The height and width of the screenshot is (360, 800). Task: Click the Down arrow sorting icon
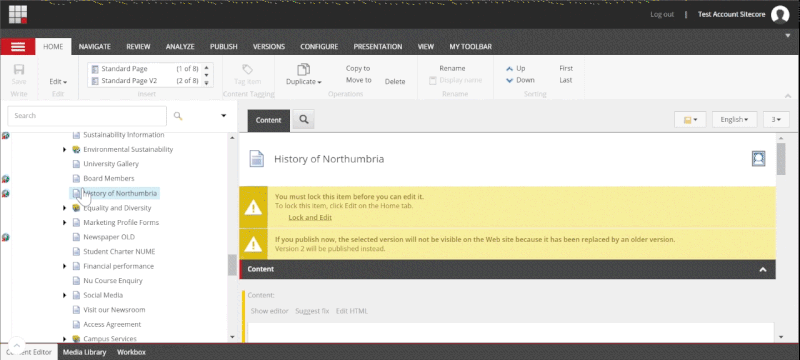click(509, 80)
